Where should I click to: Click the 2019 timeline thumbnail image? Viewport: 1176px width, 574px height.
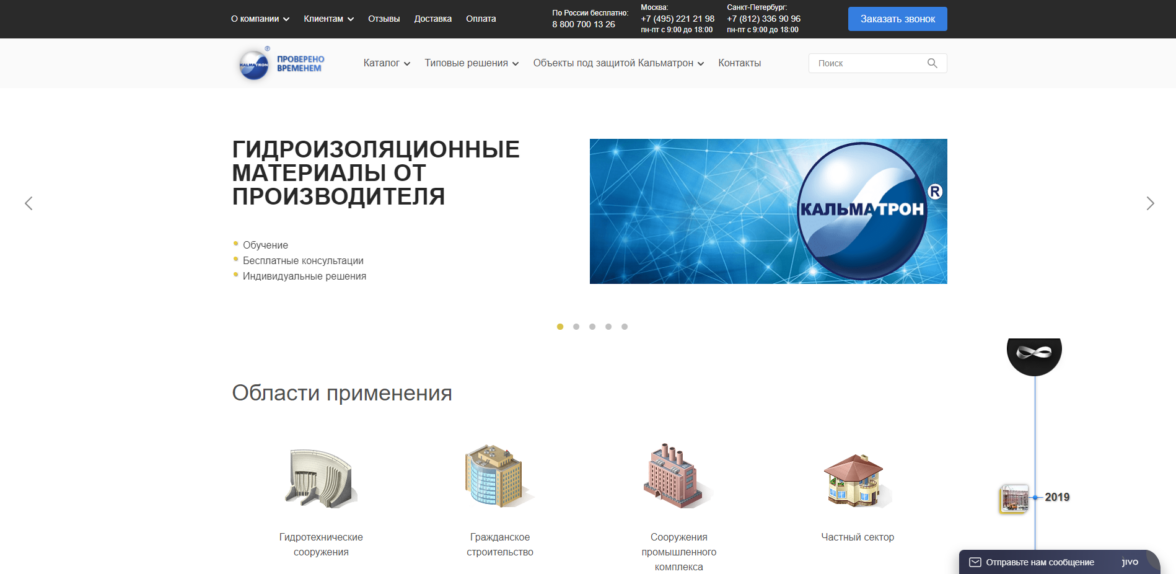click(x=1013, y=499)
